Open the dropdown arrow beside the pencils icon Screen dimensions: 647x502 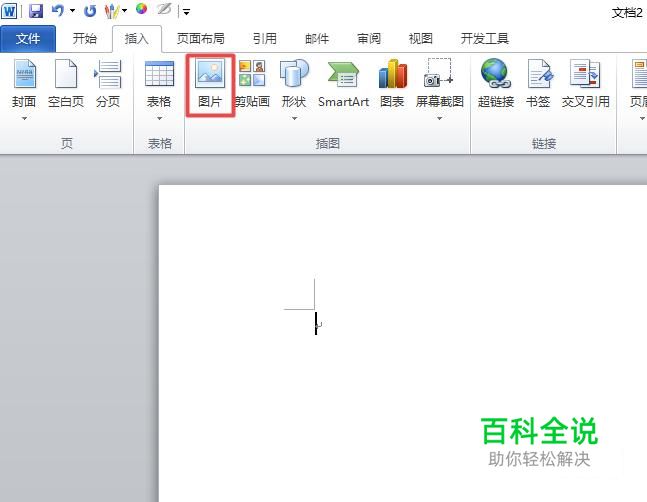124,11
